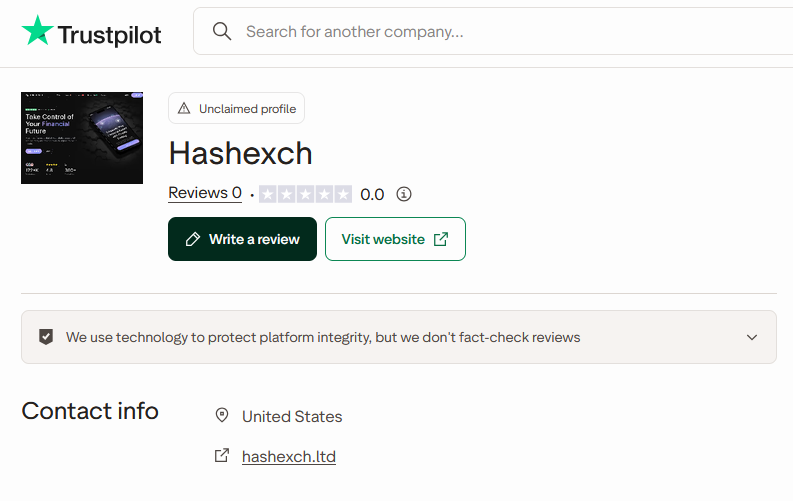The width and height of the screenshot is (793, 501).
Task: Click the Unclaimed profile badge
Action: pyautogui.click(x=236, y=108)
